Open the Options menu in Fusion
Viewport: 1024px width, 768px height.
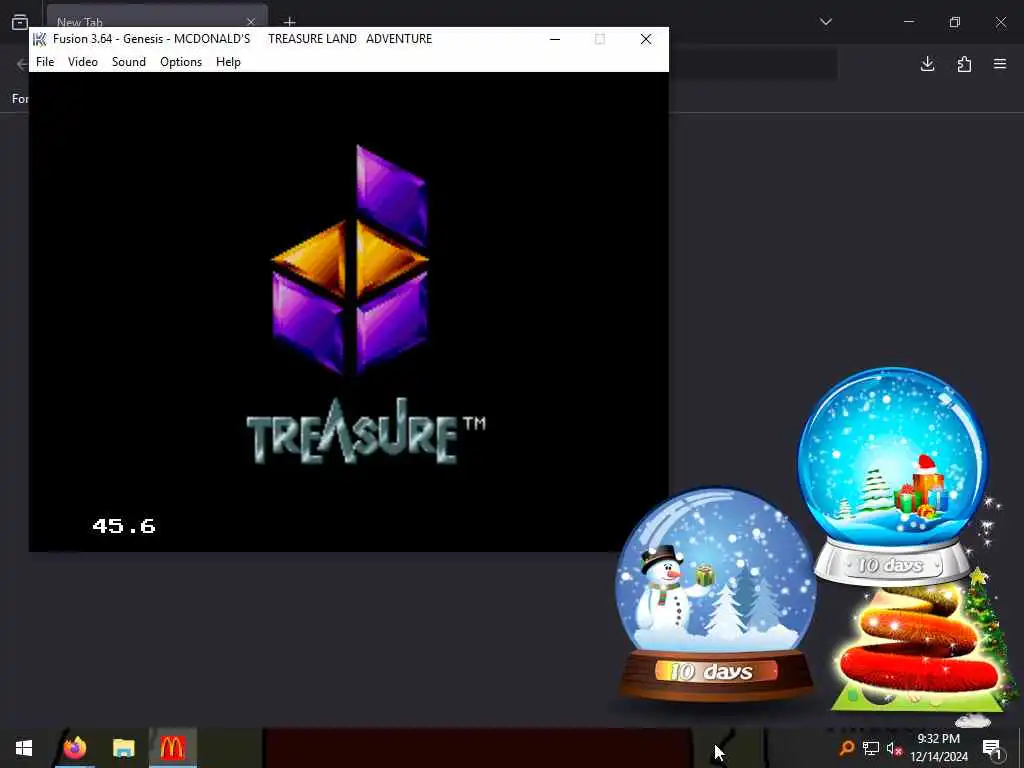[x=181, y=62]
